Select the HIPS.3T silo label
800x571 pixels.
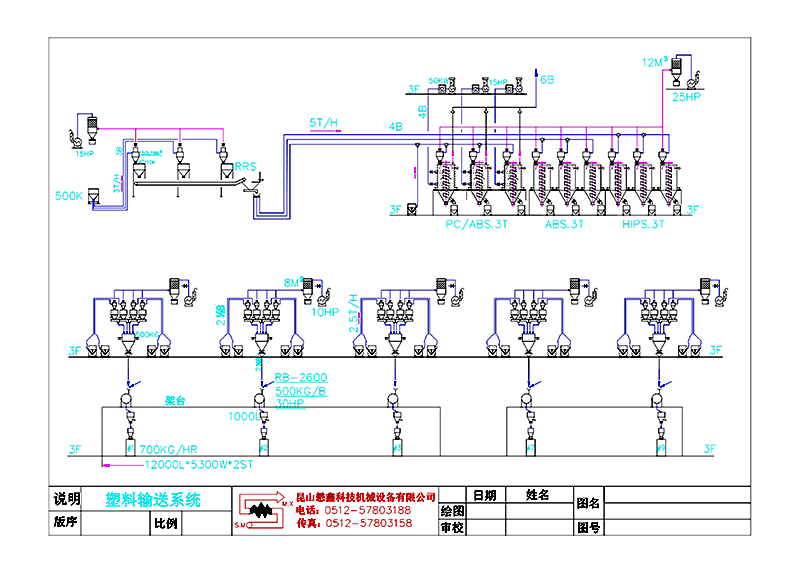644,225
